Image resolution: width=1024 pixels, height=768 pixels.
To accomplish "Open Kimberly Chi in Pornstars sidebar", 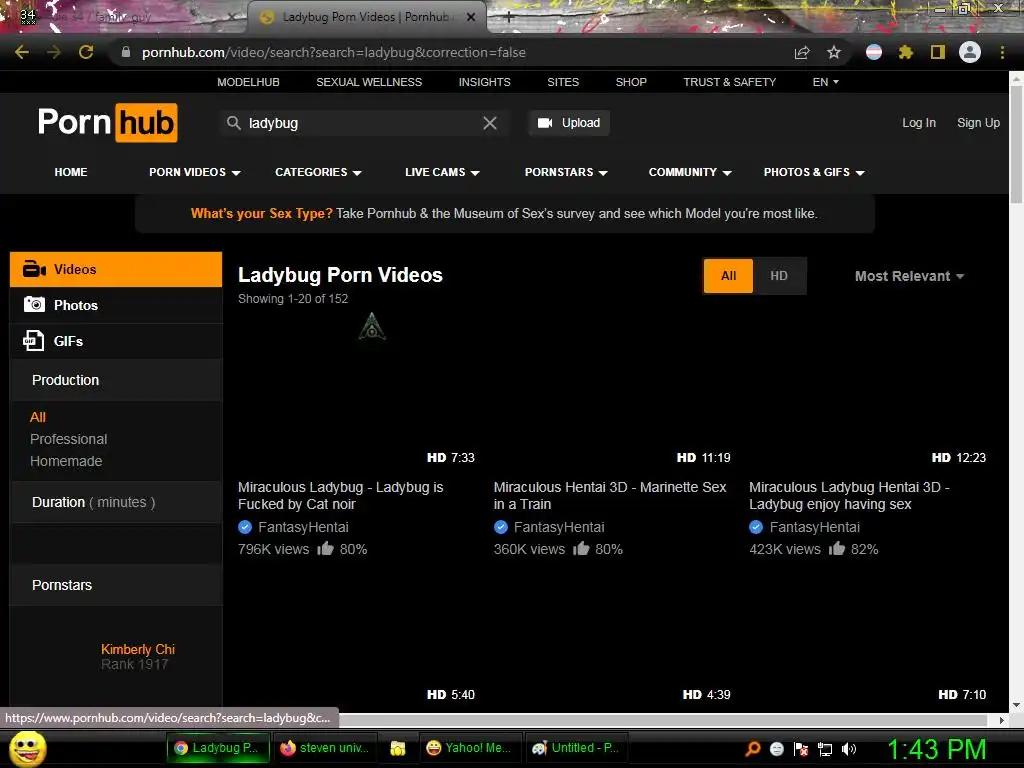I will (x=138, y=649).
